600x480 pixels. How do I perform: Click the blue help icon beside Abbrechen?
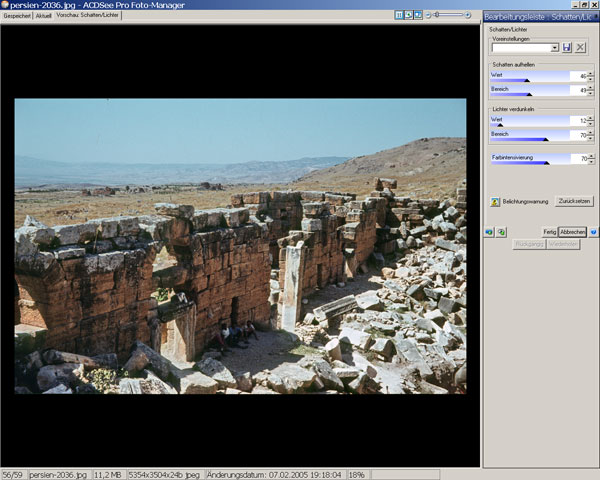tap(593, 231)
